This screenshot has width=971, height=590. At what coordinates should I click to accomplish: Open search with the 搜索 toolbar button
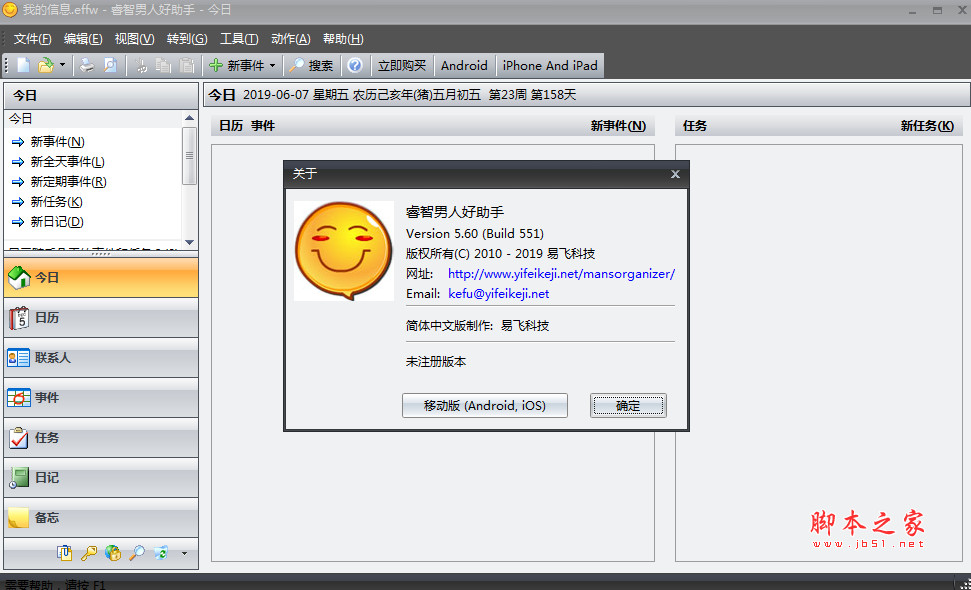311,65
